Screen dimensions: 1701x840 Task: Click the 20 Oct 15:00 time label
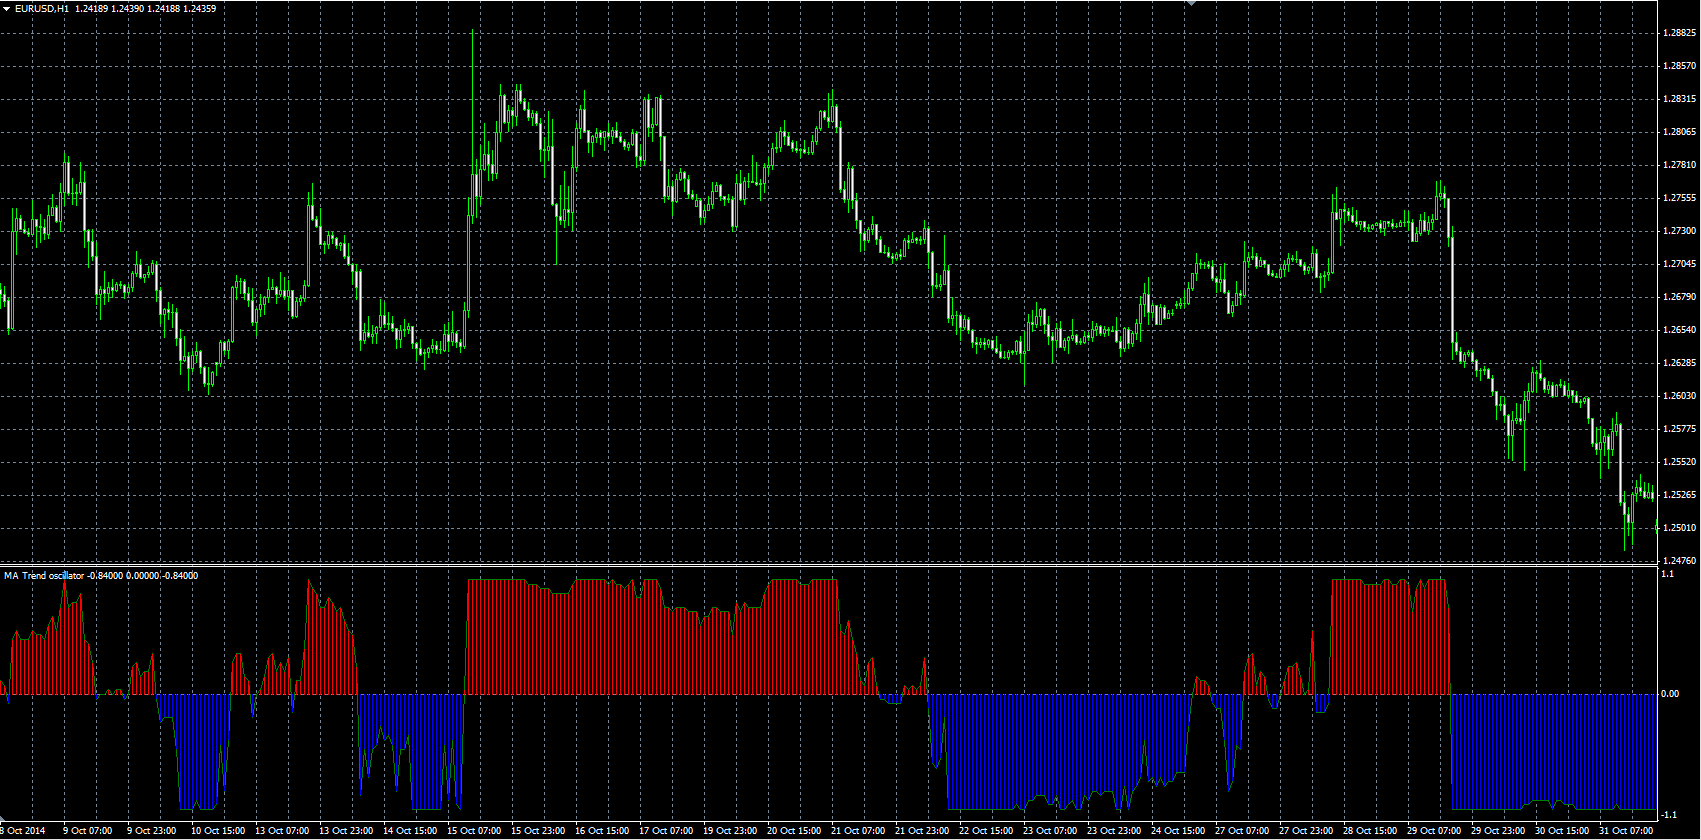click(794, 831)
